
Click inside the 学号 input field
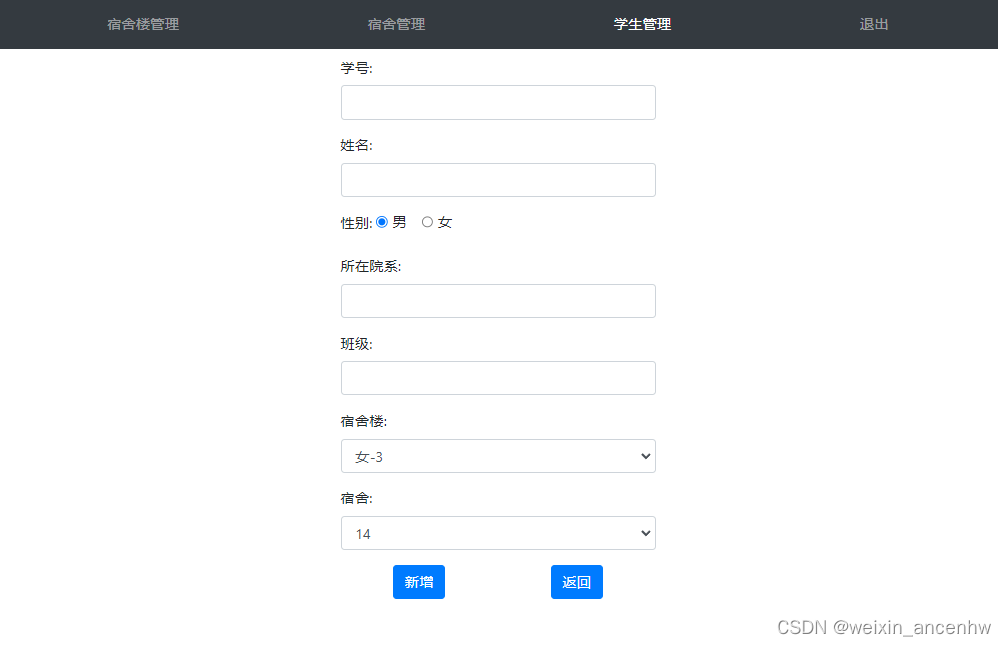pos(498,102)
